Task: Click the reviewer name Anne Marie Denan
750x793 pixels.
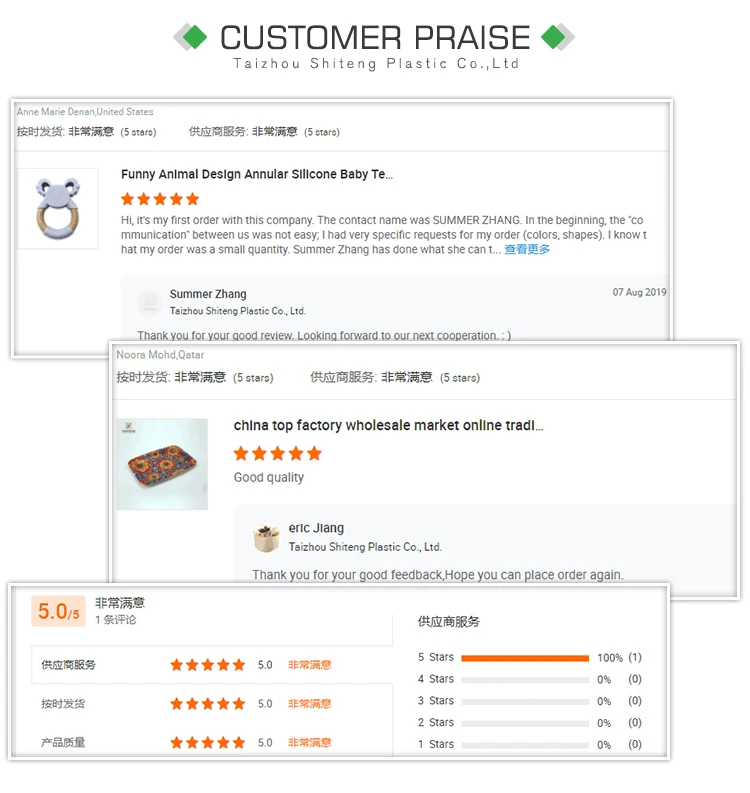Action: [85, 112]
